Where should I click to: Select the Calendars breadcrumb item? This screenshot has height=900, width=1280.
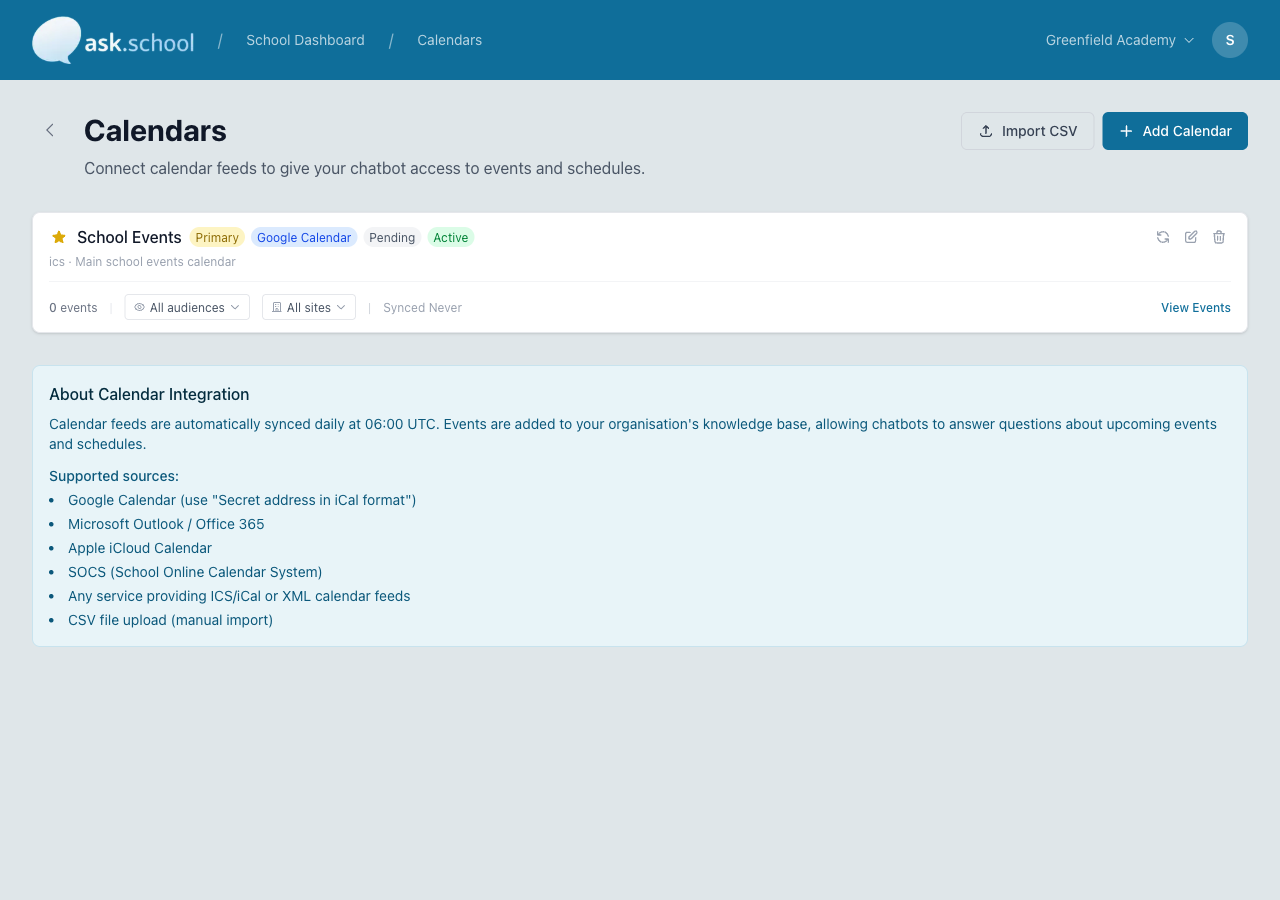449,40
